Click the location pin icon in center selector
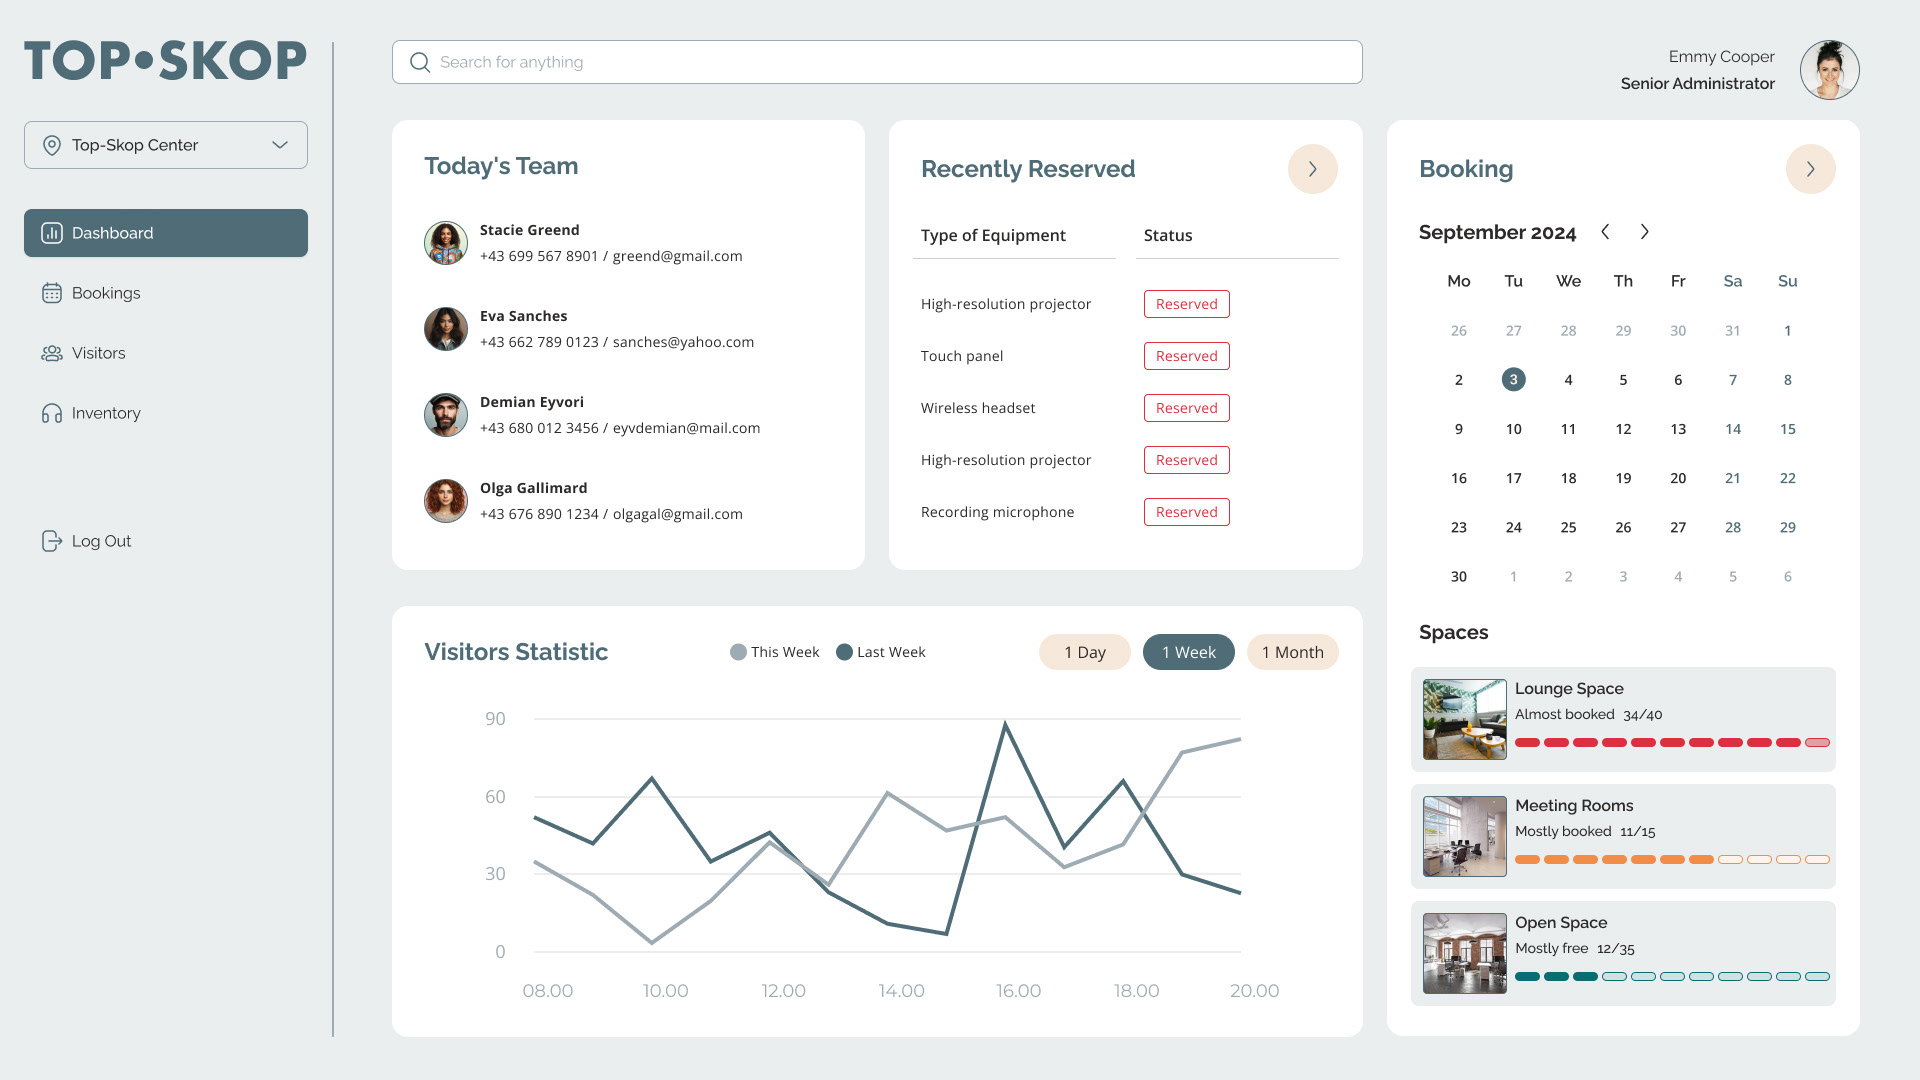The height and width of the screenshot is (1080, 1920). [52, 145]
